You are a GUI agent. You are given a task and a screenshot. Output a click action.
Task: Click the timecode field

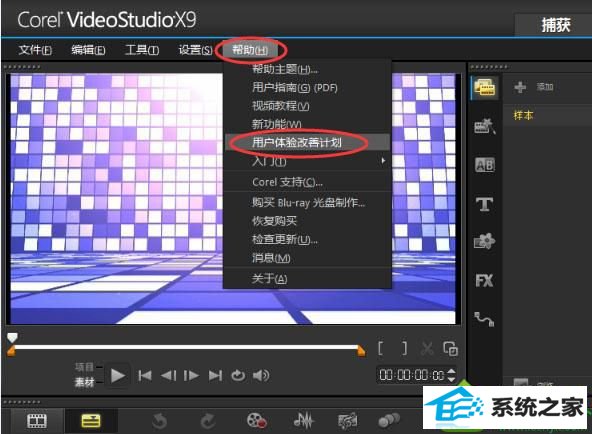tap(412, 375)
